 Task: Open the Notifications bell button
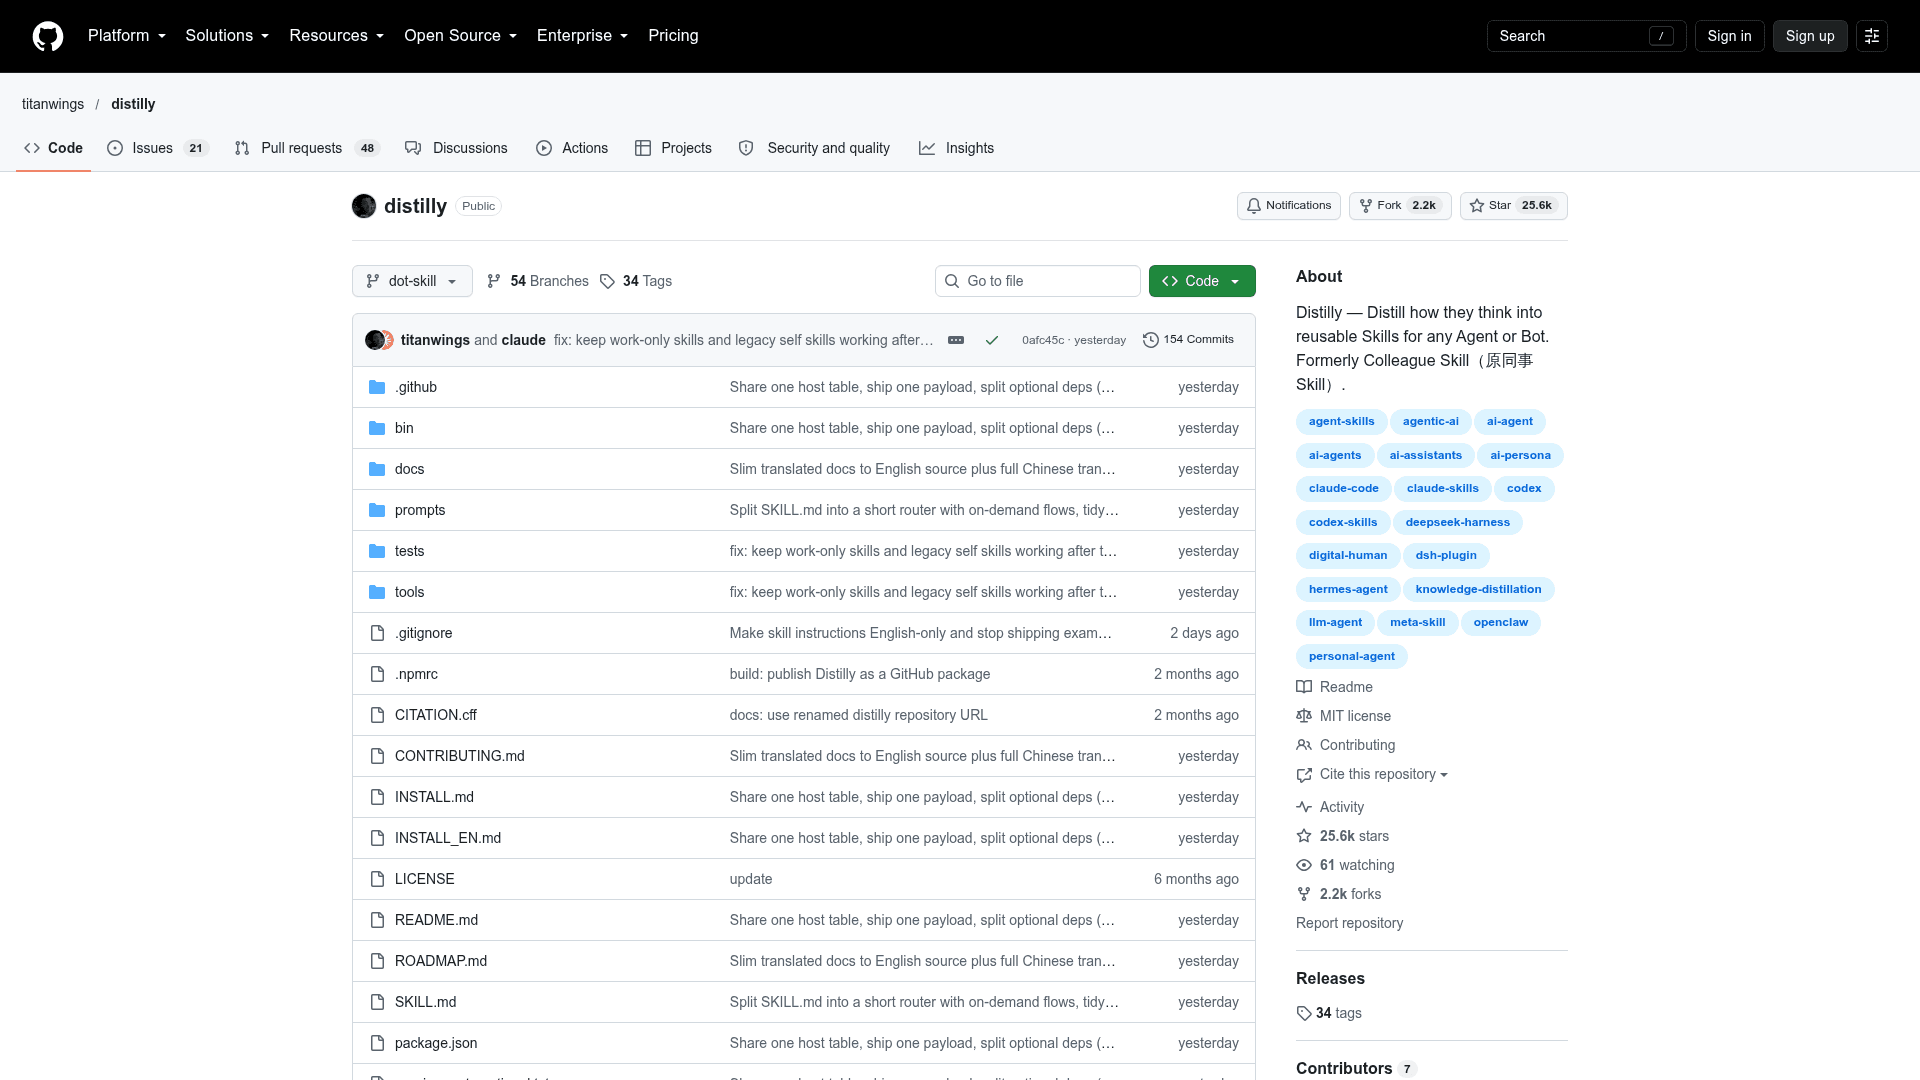[x=1288, y=206]
